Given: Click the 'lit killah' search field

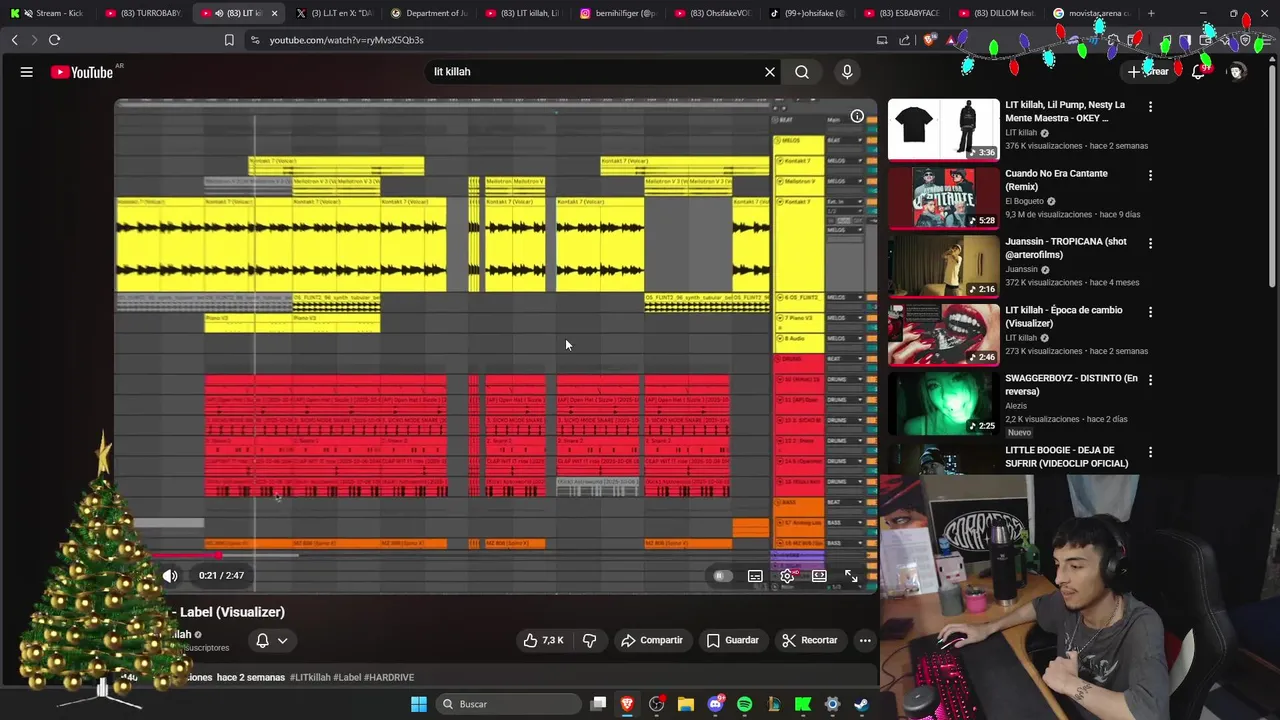Looking at the screenshot, I should coord(595,72).
